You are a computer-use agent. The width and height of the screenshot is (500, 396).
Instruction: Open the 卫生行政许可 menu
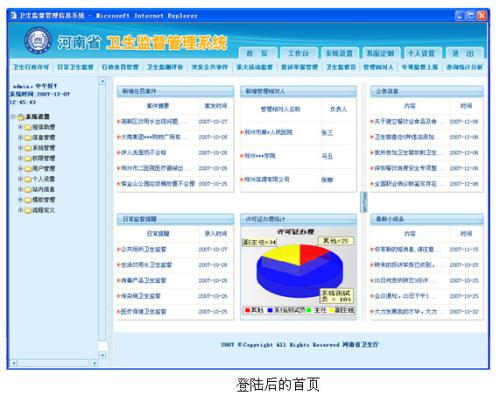(31, 67)
